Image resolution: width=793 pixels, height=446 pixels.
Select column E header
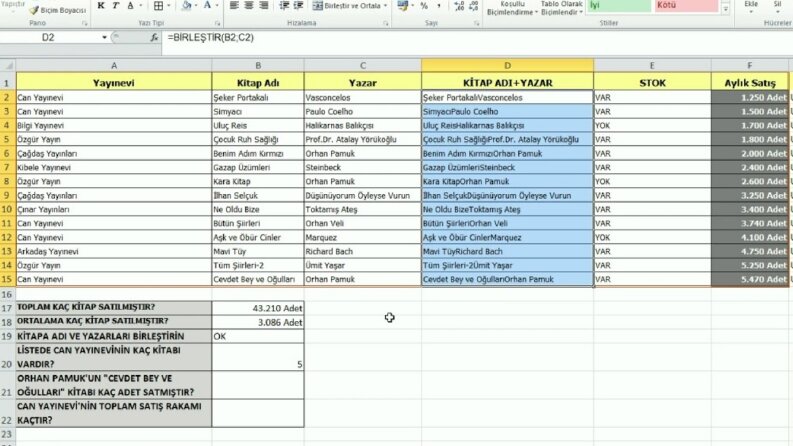click(652, 65)
